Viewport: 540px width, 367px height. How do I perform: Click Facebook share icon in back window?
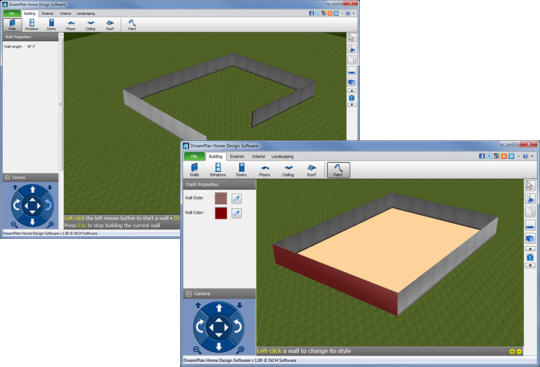pyautogui.click(x=311, y=13)
